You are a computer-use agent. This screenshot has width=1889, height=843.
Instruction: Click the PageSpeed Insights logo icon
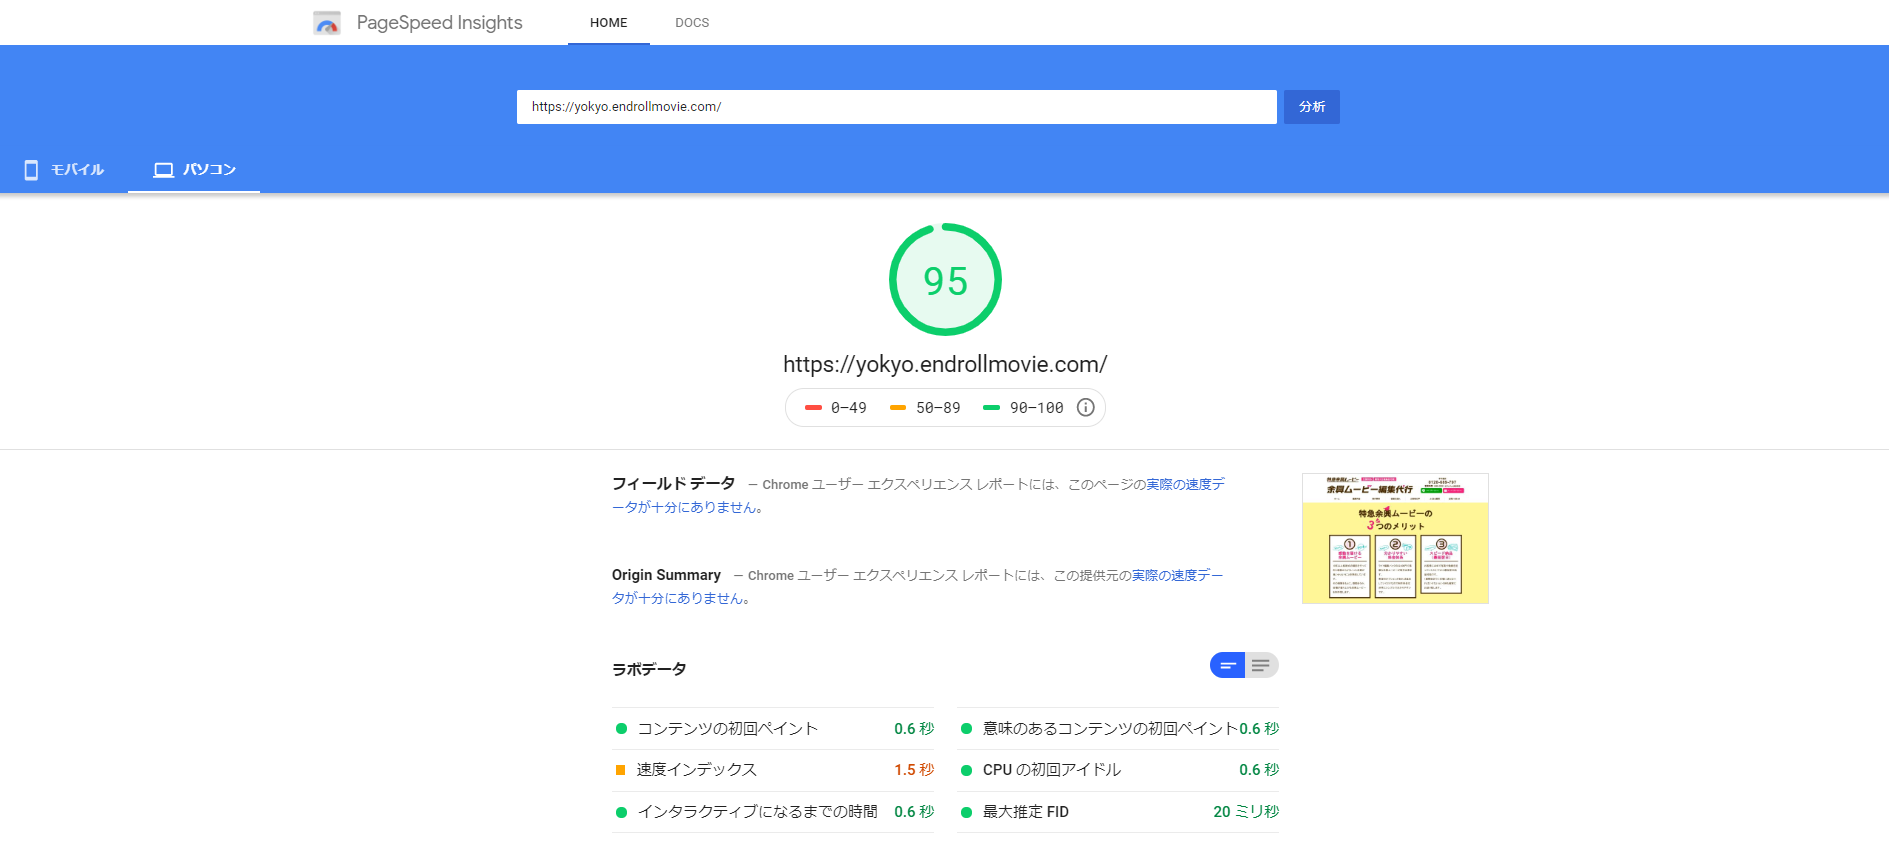(327, 22)
